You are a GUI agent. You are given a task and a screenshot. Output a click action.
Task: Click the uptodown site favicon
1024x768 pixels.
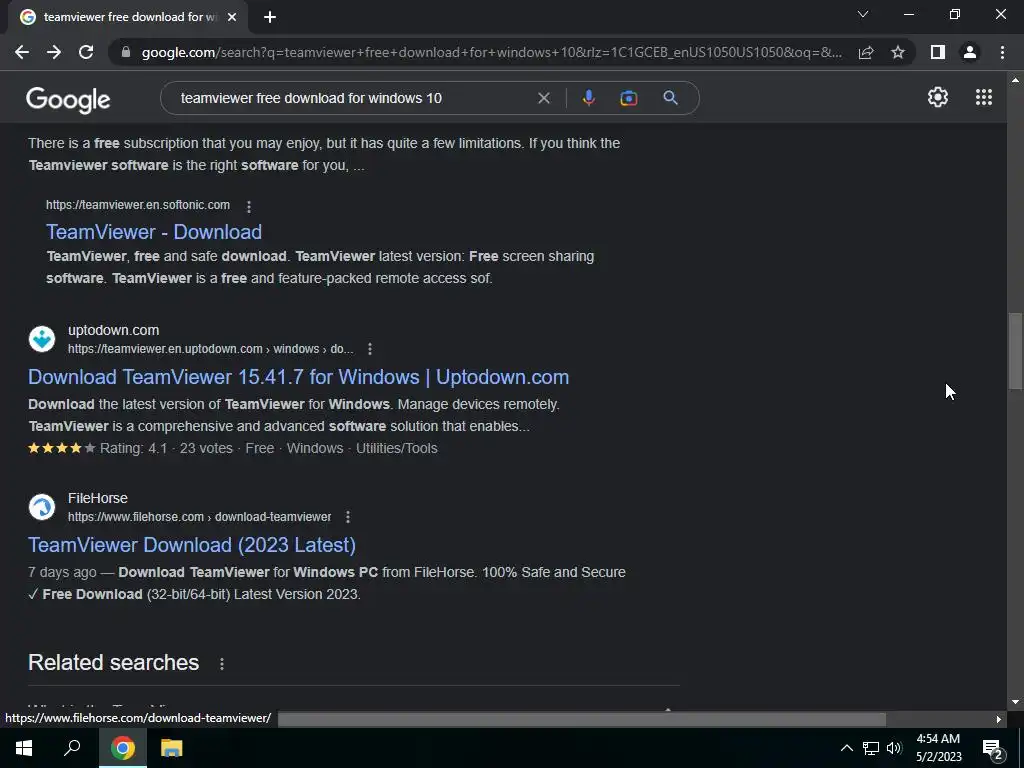click(x=42, y=339)
